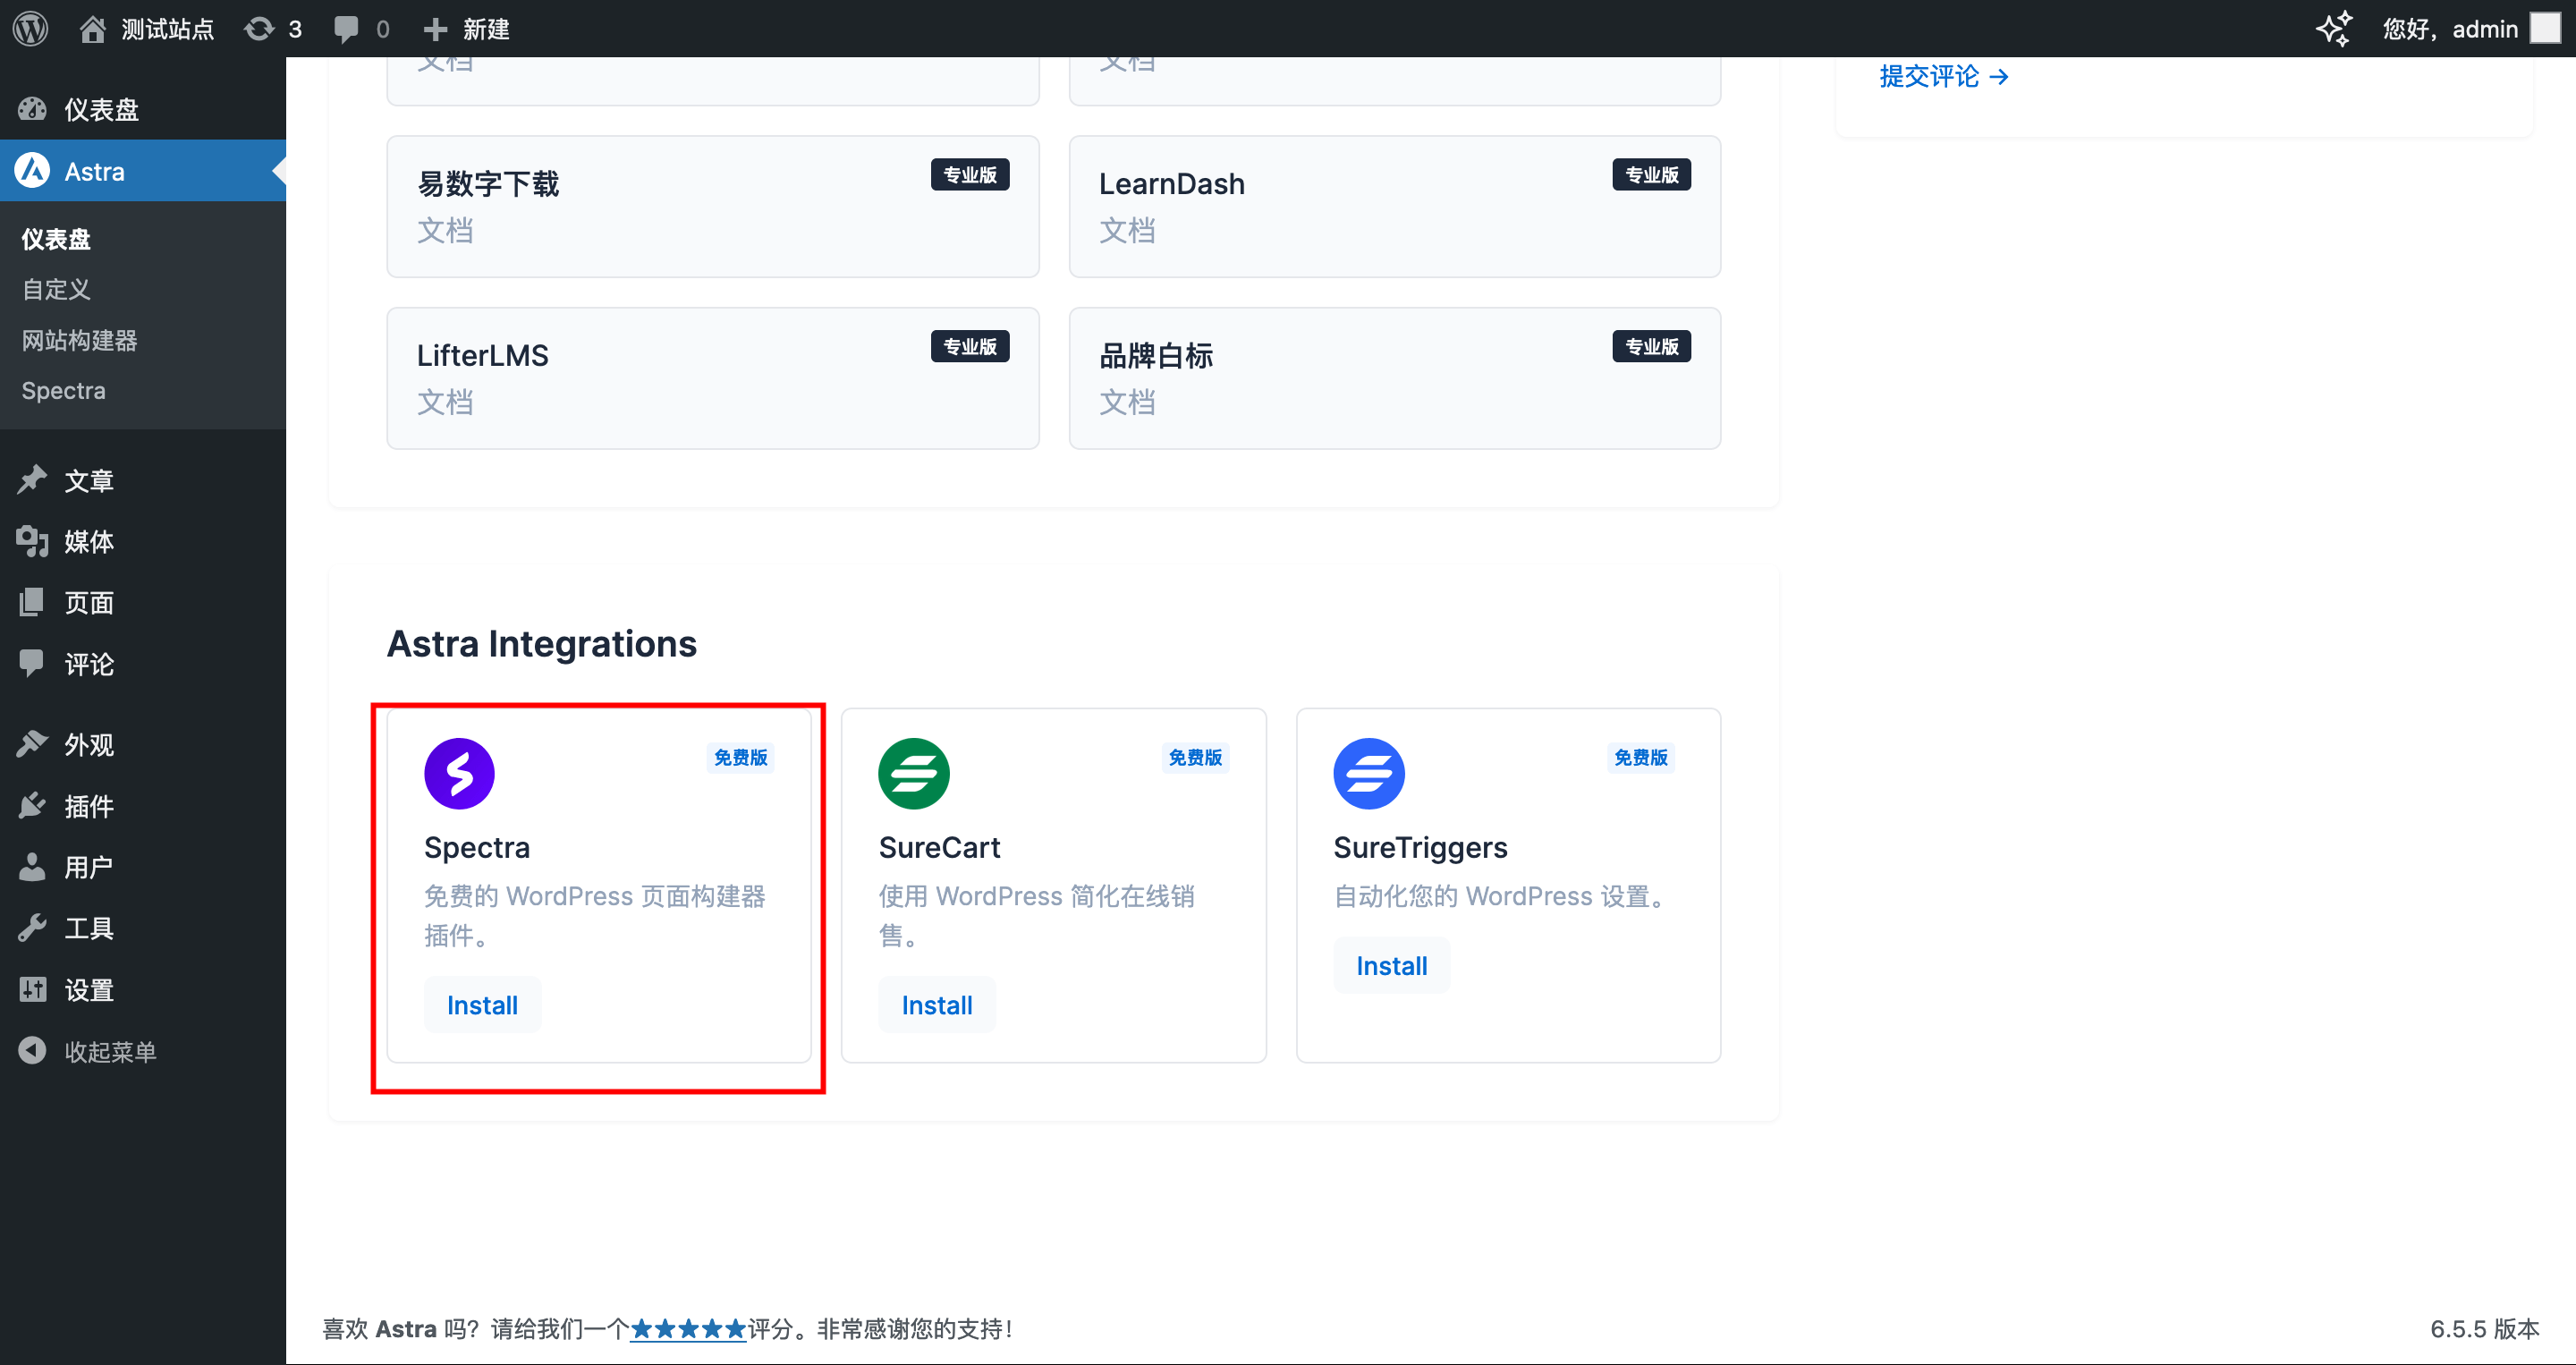Install the Spectra plugin
The height and width of the screenshot is (1365, 2576).
tap(482, 1004)
